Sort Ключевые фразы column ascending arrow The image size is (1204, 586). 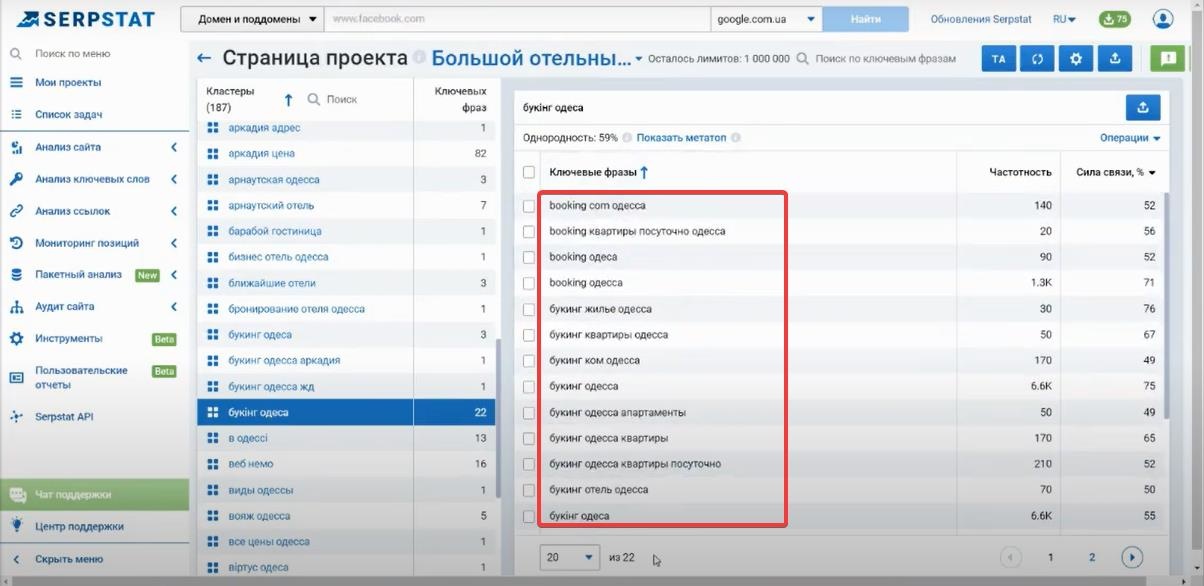click(x=644, y=172)
